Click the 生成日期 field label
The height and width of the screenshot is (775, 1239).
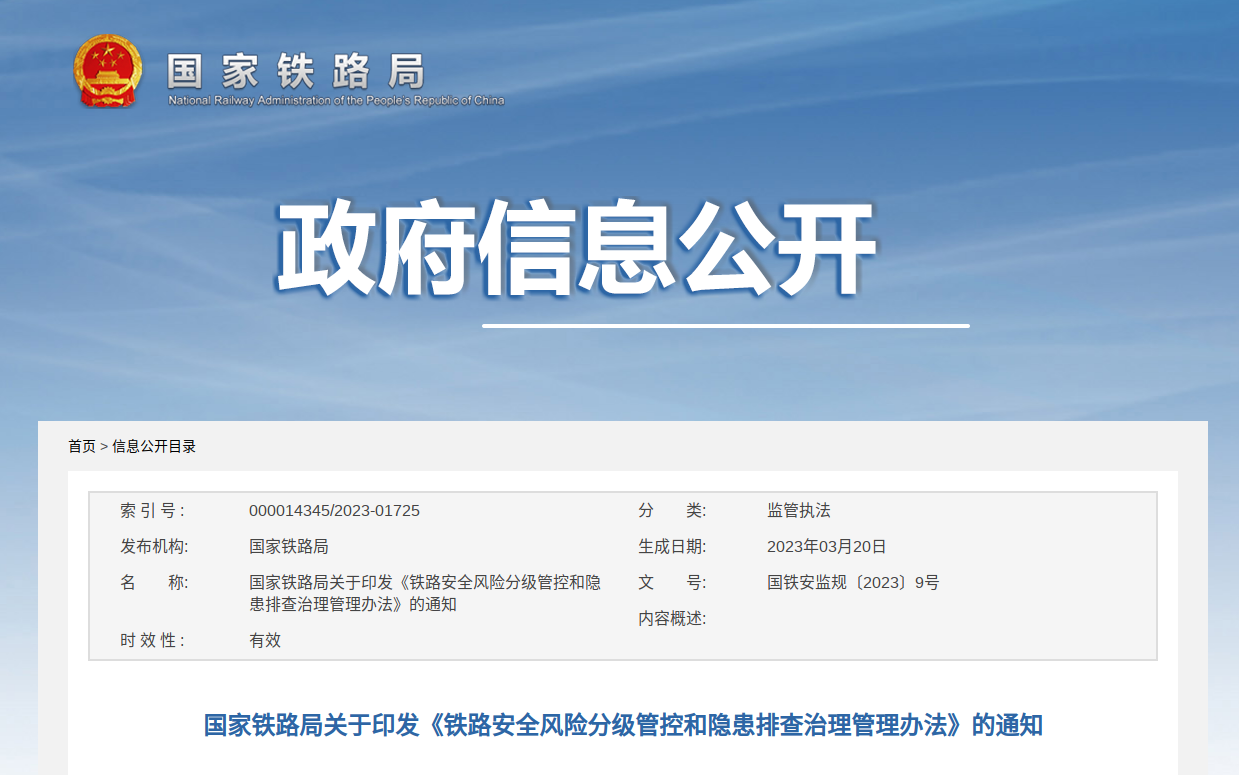[x=672, y=547]
